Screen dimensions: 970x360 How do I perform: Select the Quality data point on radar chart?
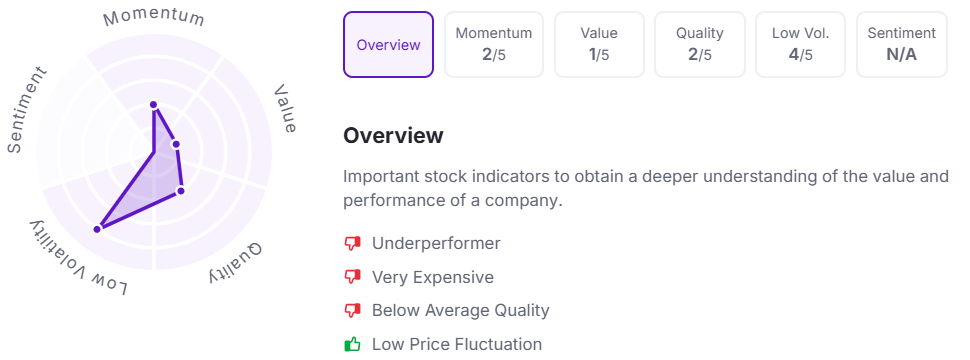[x=181, y=191]
